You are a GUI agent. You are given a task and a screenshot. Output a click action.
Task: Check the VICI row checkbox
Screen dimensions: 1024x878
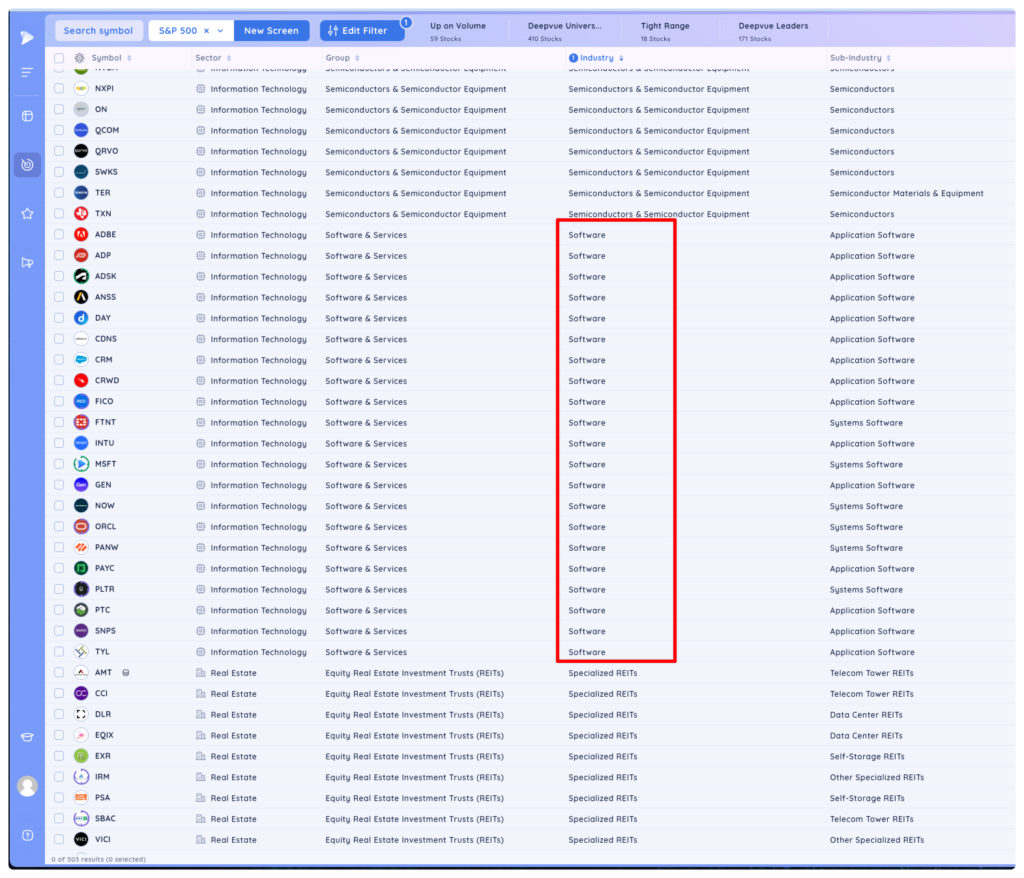click(x=59, y=839)
